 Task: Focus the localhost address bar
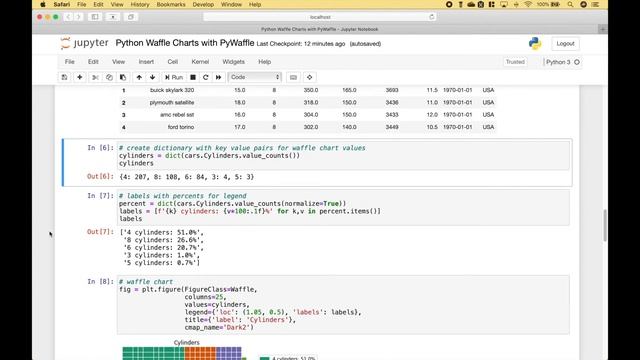click(x=320, y=17)
